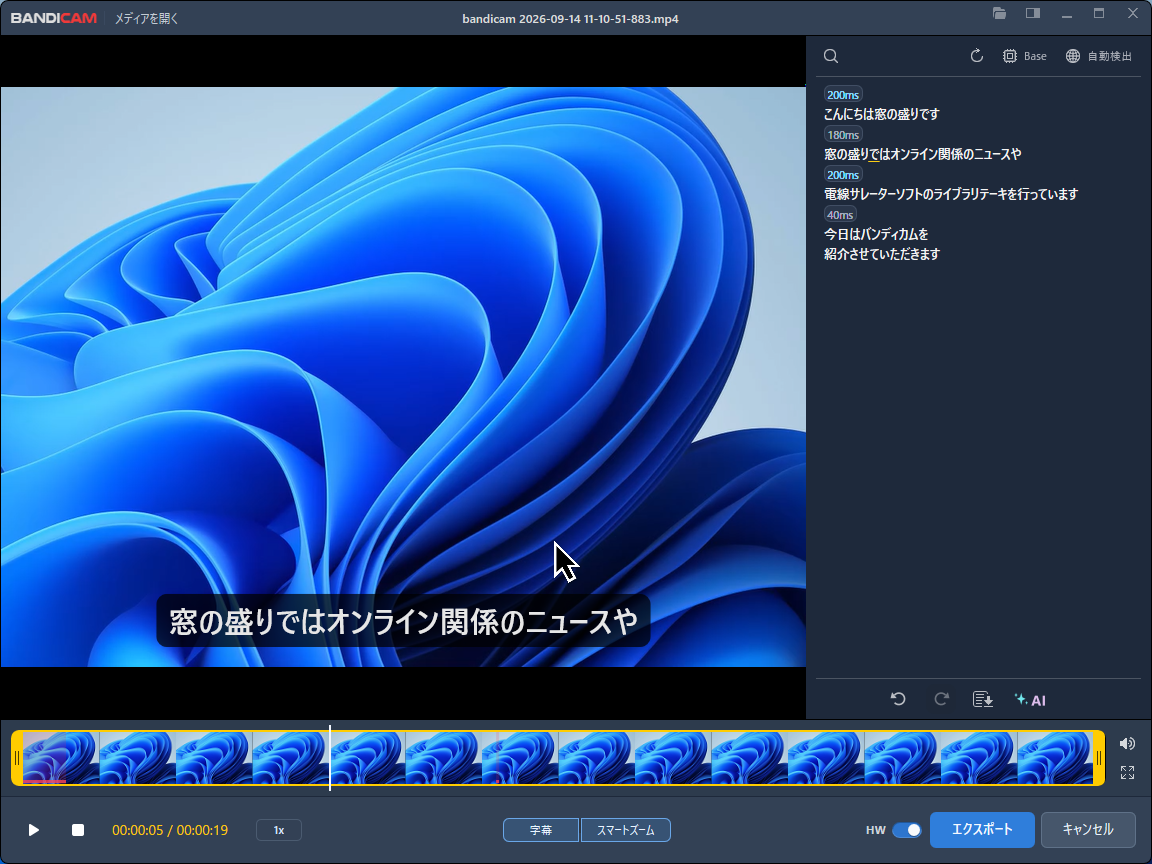Open the 自動検出 language selector
The width and height of the screenshot is (1152, 864).
[1099, 56]
